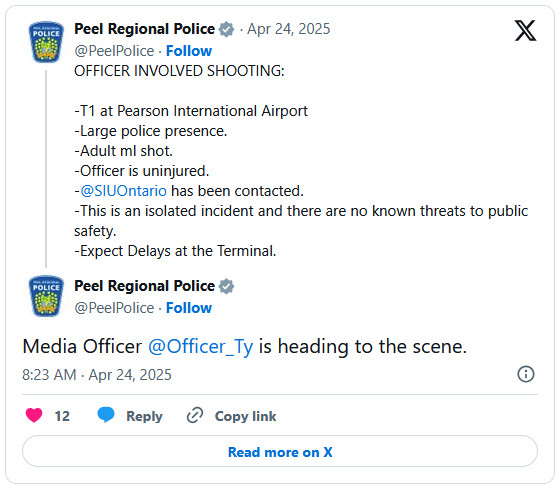560x490 pixels.
Task: Click the Reply label
Action: (144, 416)
